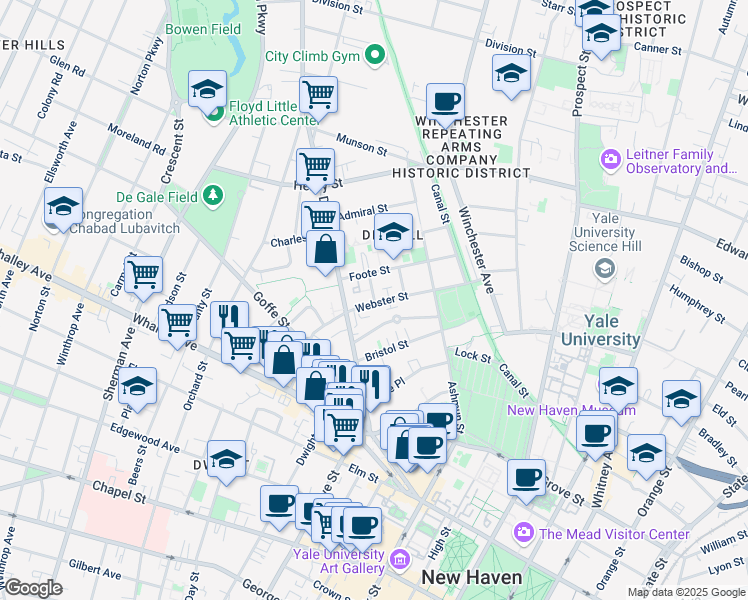This screenshot has height=600, width=748.
Task: Select school marker above Congregation Chabad Lubavitch
Action: [x=63, y=207]
